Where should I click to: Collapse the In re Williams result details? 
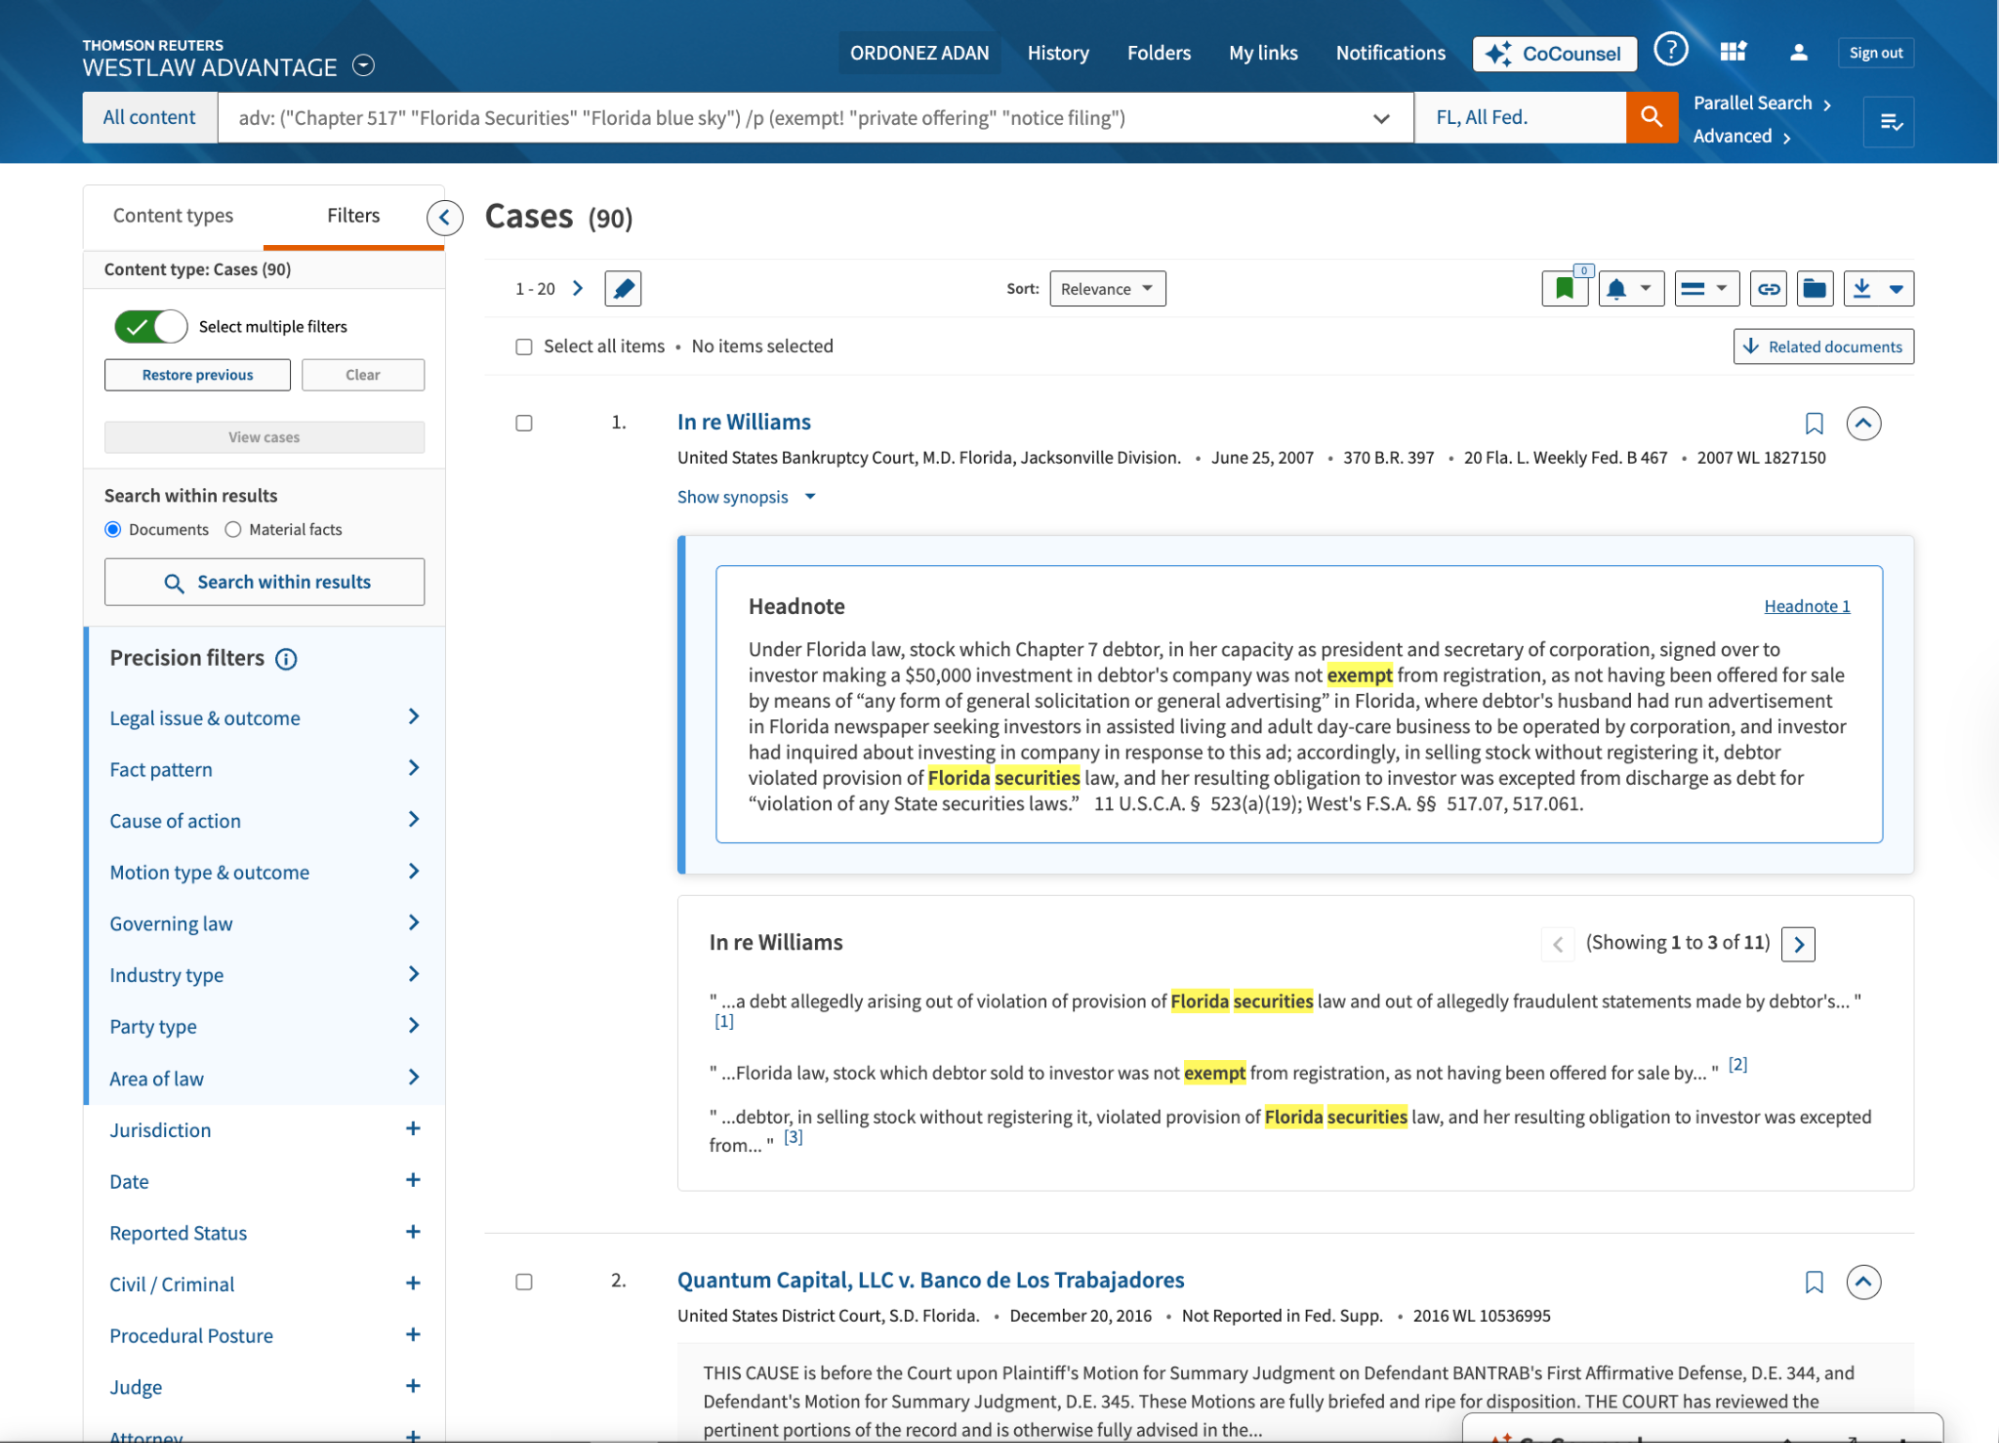pos(1863,423)
